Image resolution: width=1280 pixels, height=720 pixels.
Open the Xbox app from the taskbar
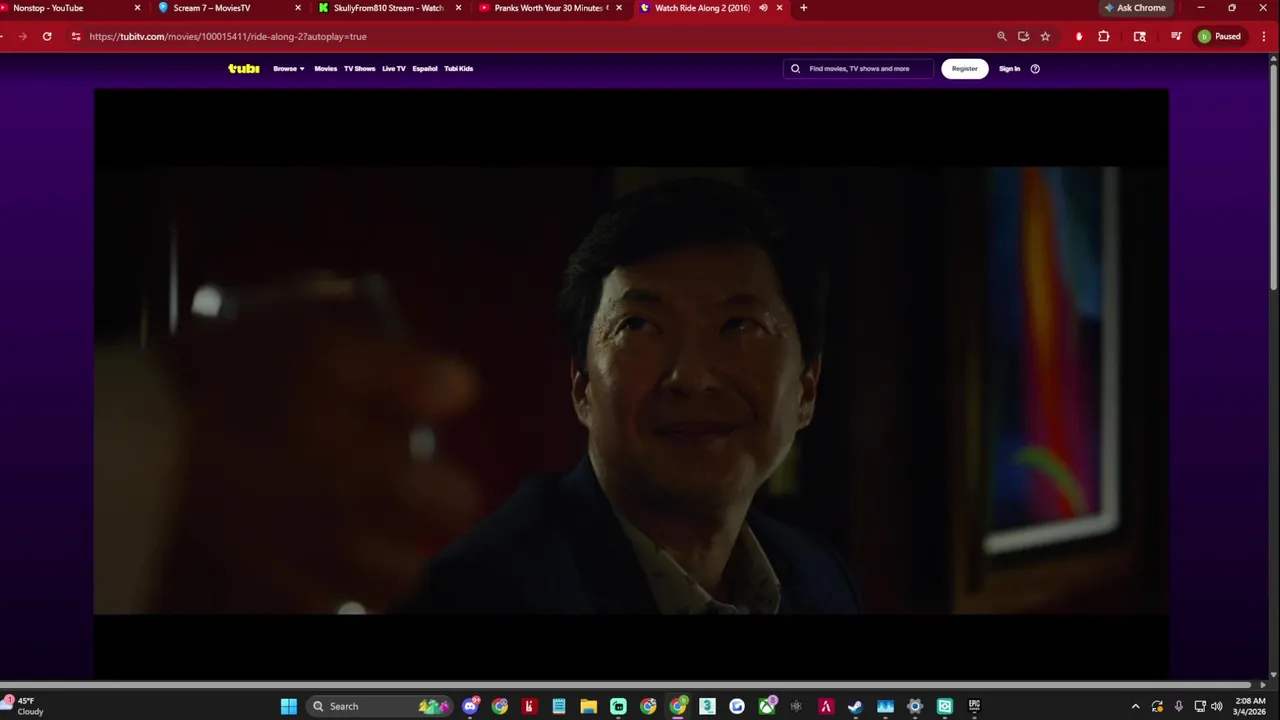point(767,706)
